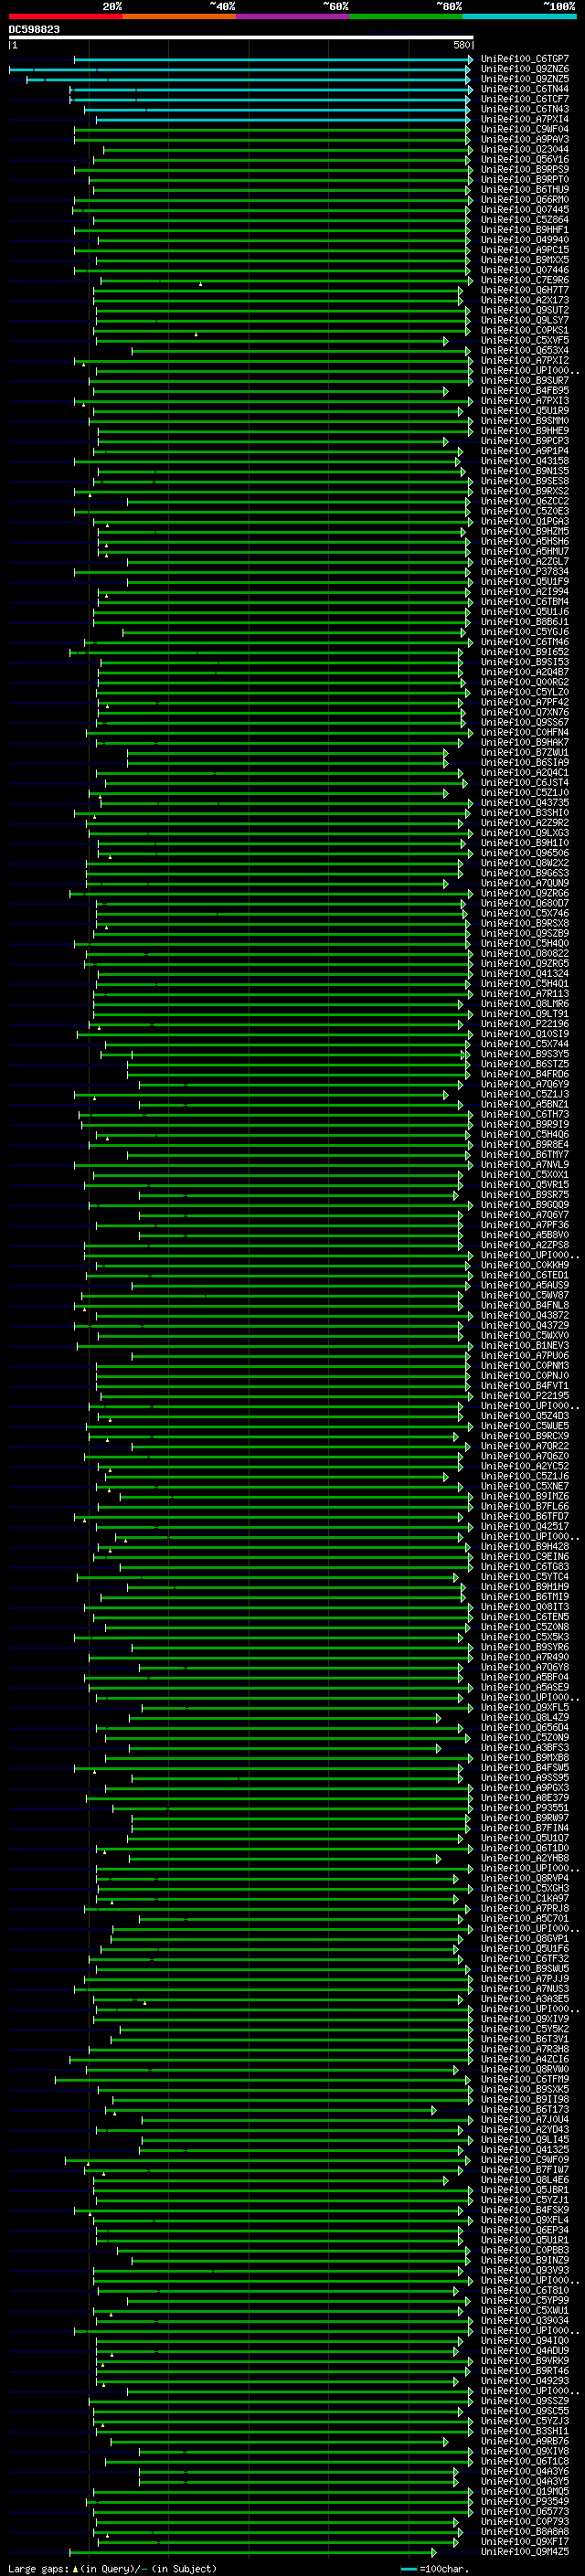Select label UniRef100_C5Z1J3
The height and width of the screenshot is (2576, 585).
pyautogui.click(x=525, y=1094)
